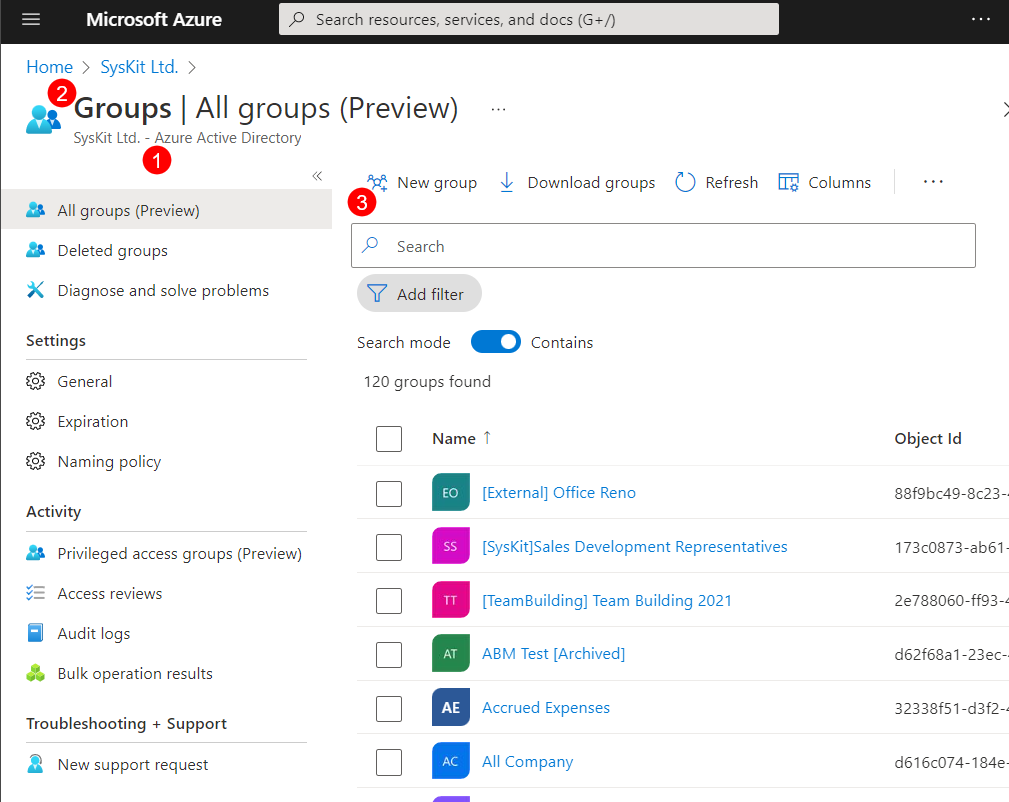Click the Audit logs sidebar icon
This screenshot has height=802, width=1009.
click(x=33, y=633)
